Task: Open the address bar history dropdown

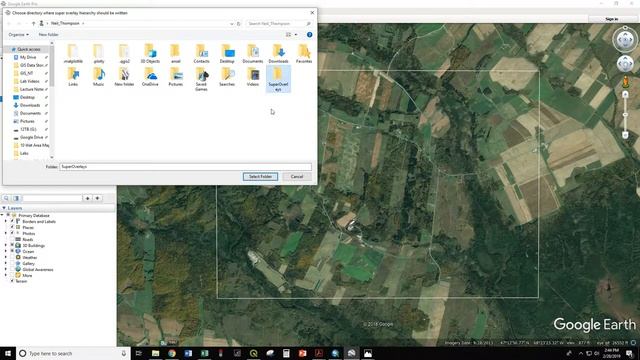Action: click(231, 24)
